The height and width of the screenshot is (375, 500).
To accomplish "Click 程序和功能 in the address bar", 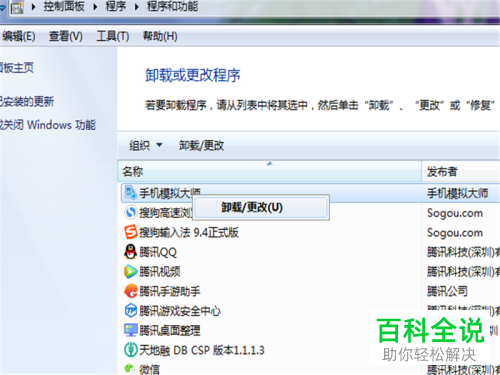I will [x=172, y=6].
